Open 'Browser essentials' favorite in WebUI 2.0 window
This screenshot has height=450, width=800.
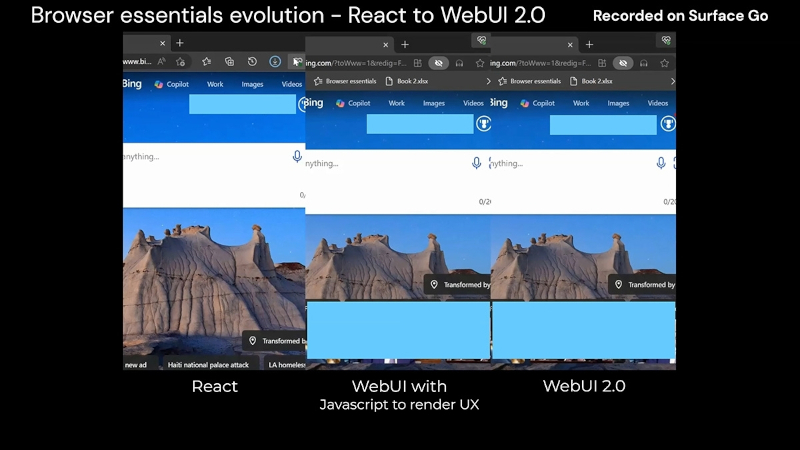pyautogui.click(x=530, y=81)
